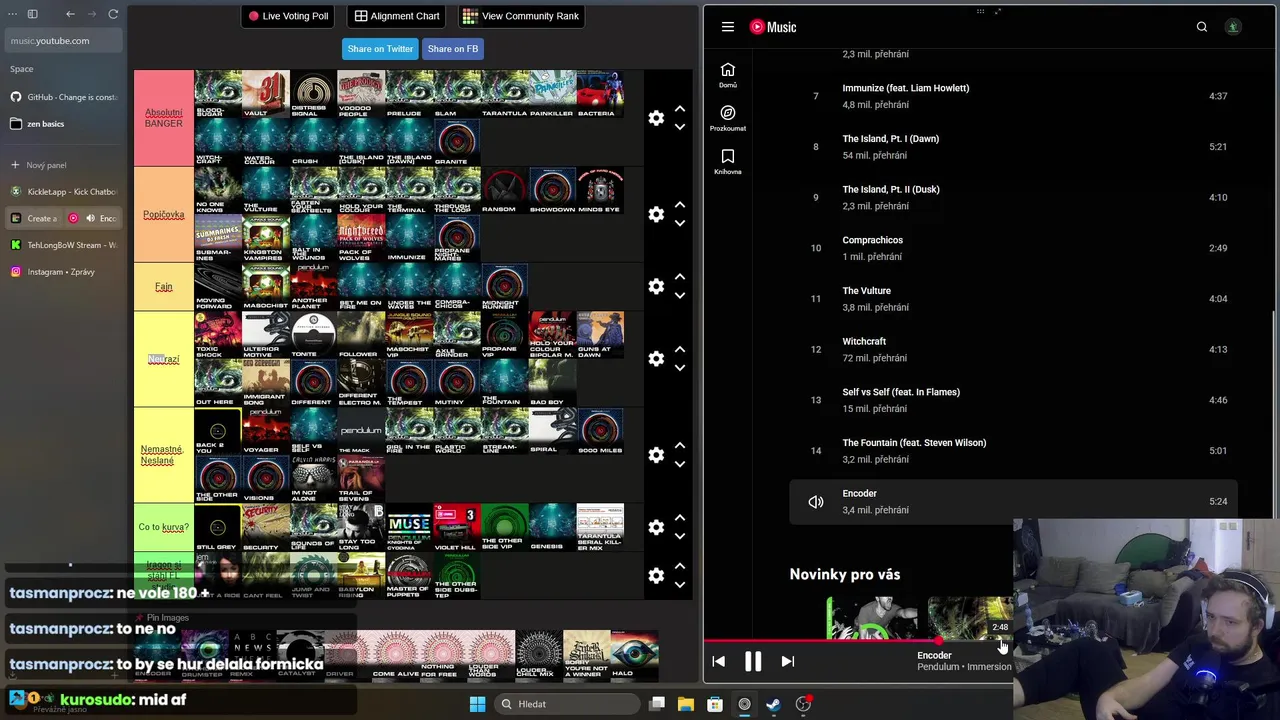Image resolution: width=1280 pixels, height=720 pixels.
Task: Open Task View on the taskbar
Action: (x=657, y=704)
